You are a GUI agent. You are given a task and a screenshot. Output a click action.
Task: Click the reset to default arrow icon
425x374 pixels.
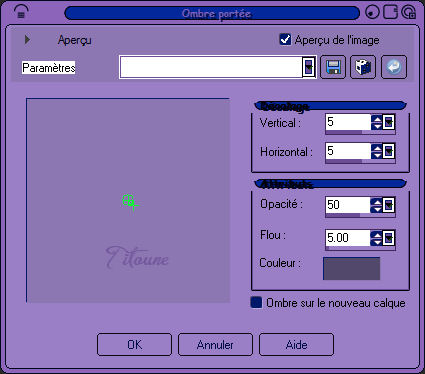[394, 67]
